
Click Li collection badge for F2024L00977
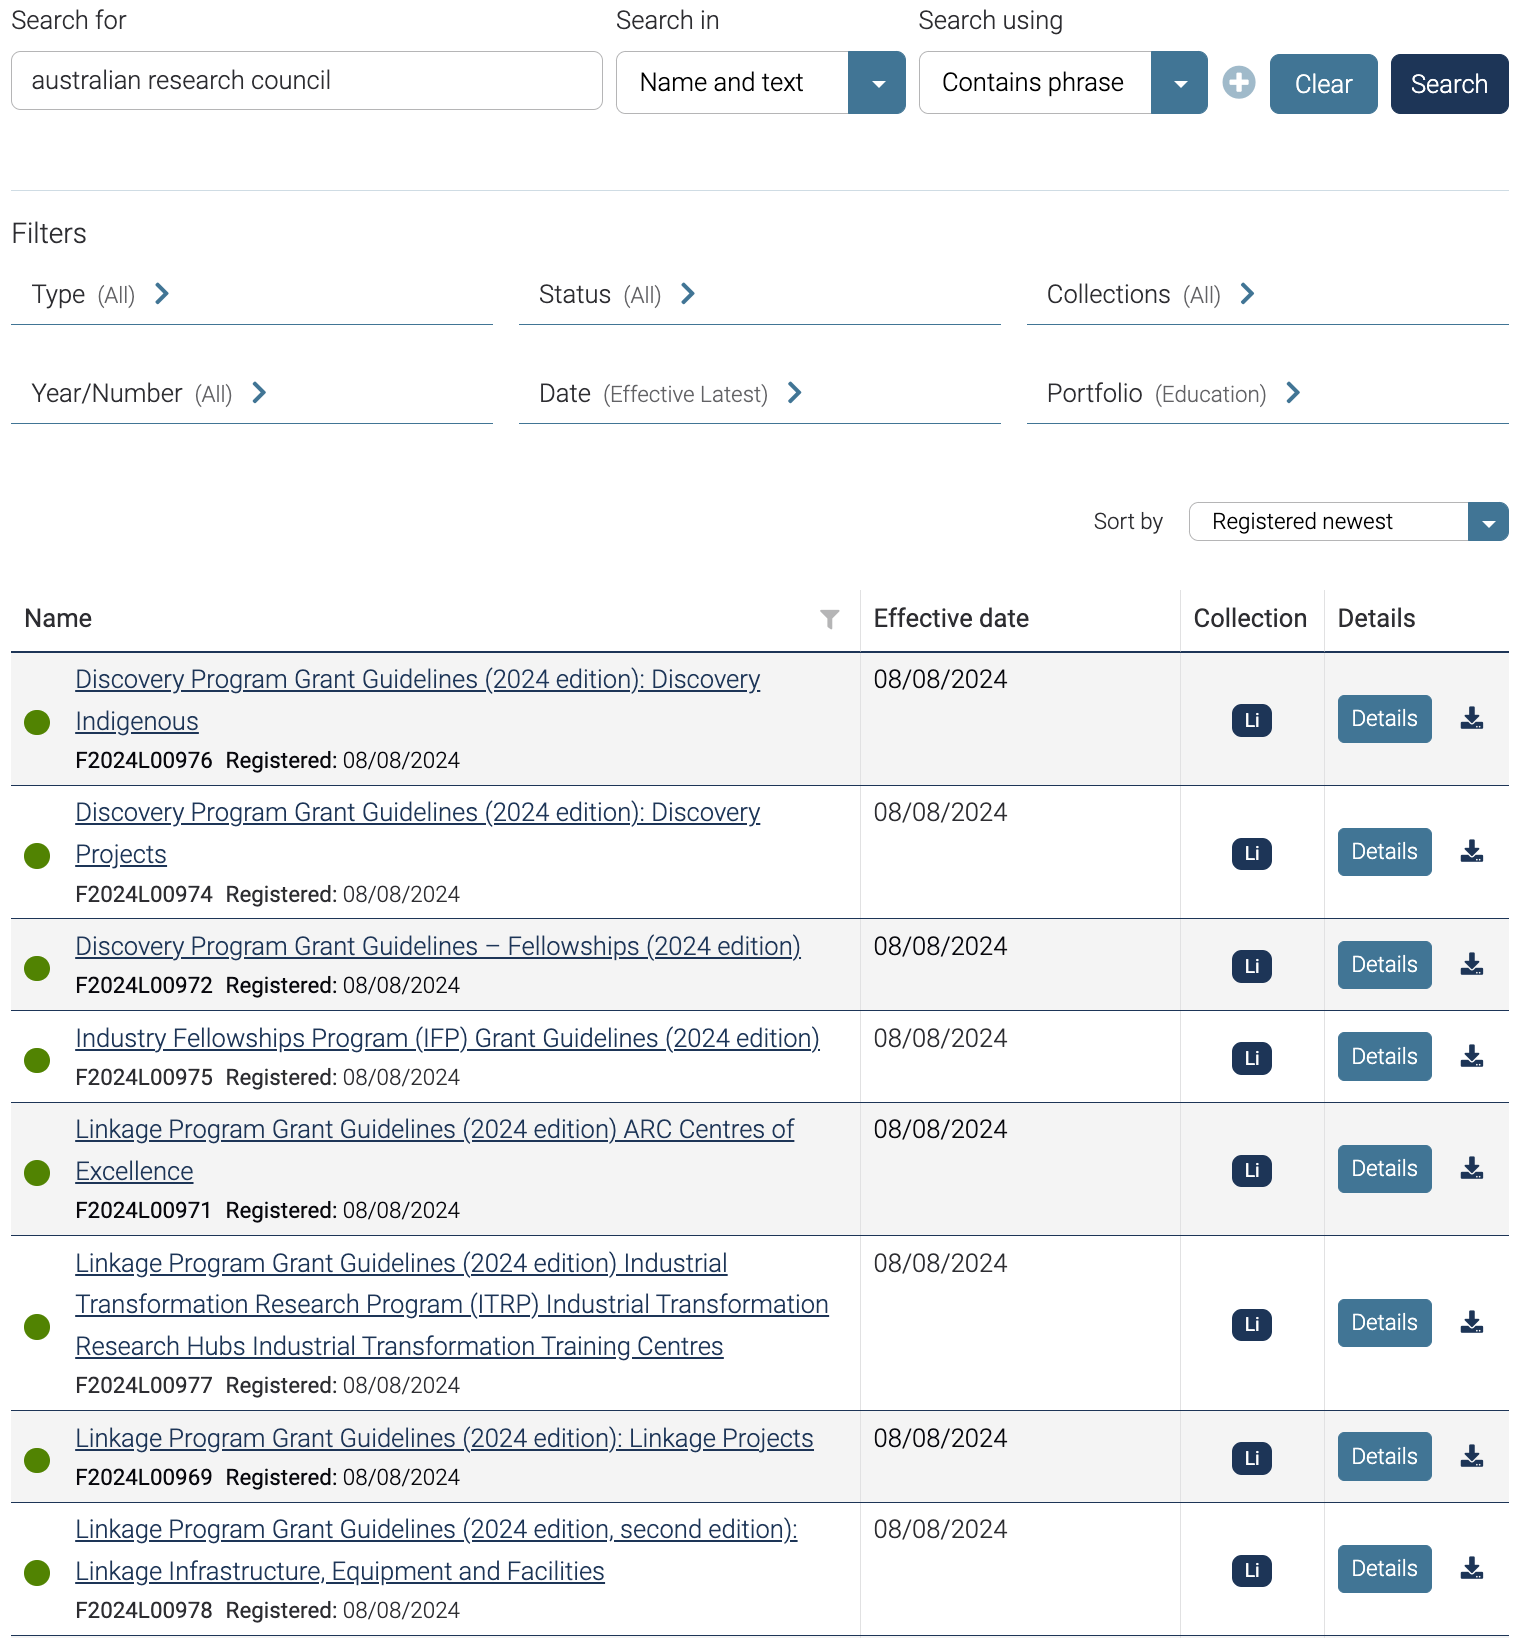point(1251,1324)
